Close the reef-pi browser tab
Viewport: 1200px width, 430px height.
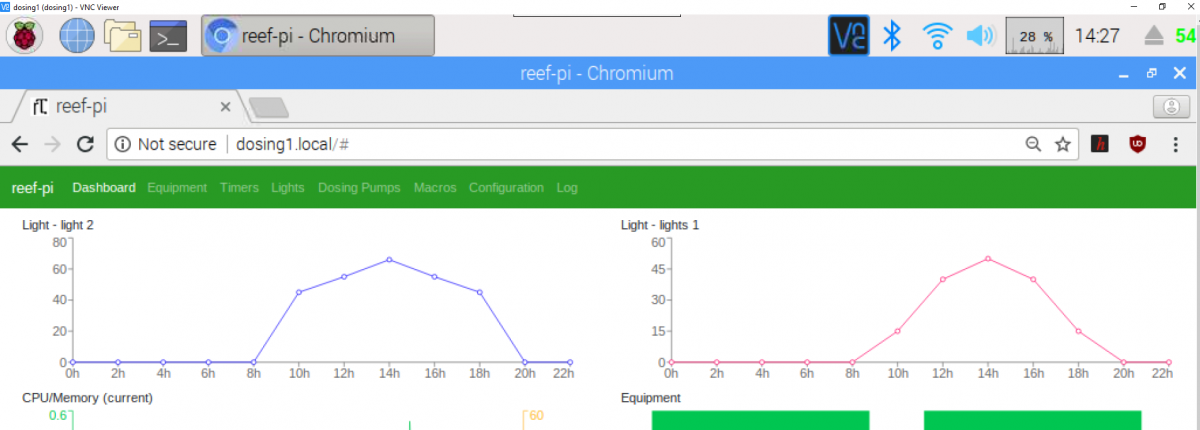pyautogui.click(x=225, y=106)
